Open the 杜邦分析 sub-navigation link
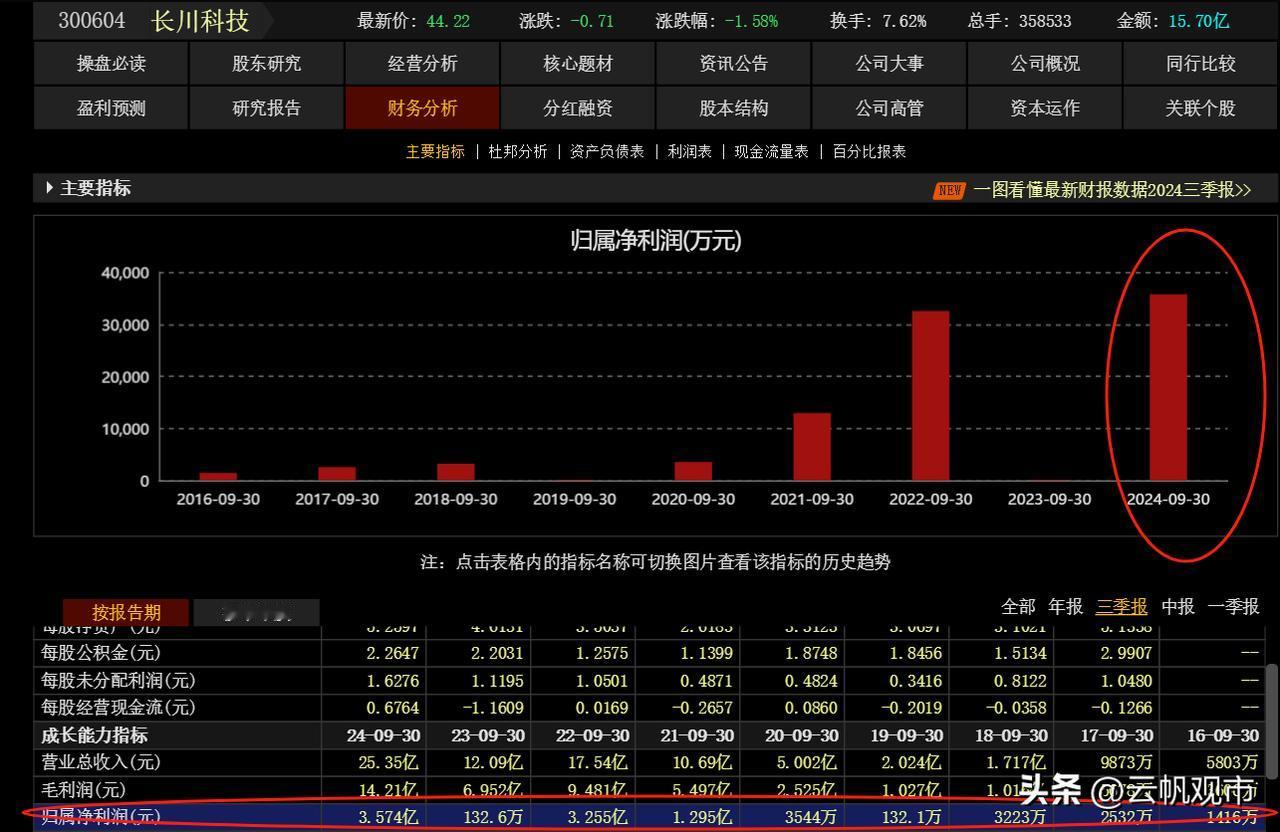 click(518, 152)
